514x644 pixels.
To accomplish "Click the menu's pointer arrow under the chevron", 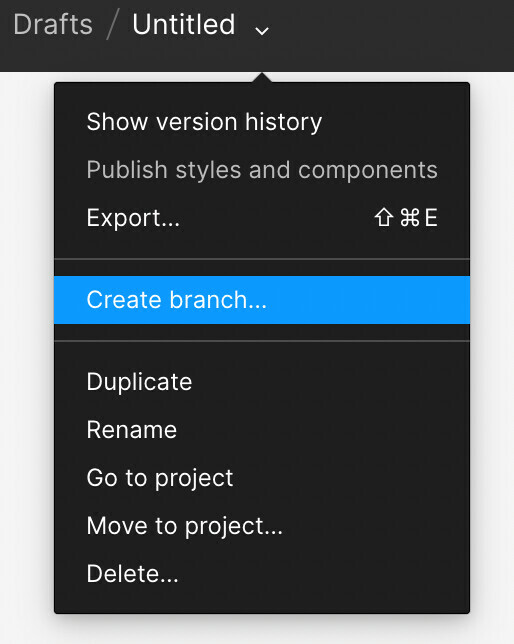I will point(262,78).
